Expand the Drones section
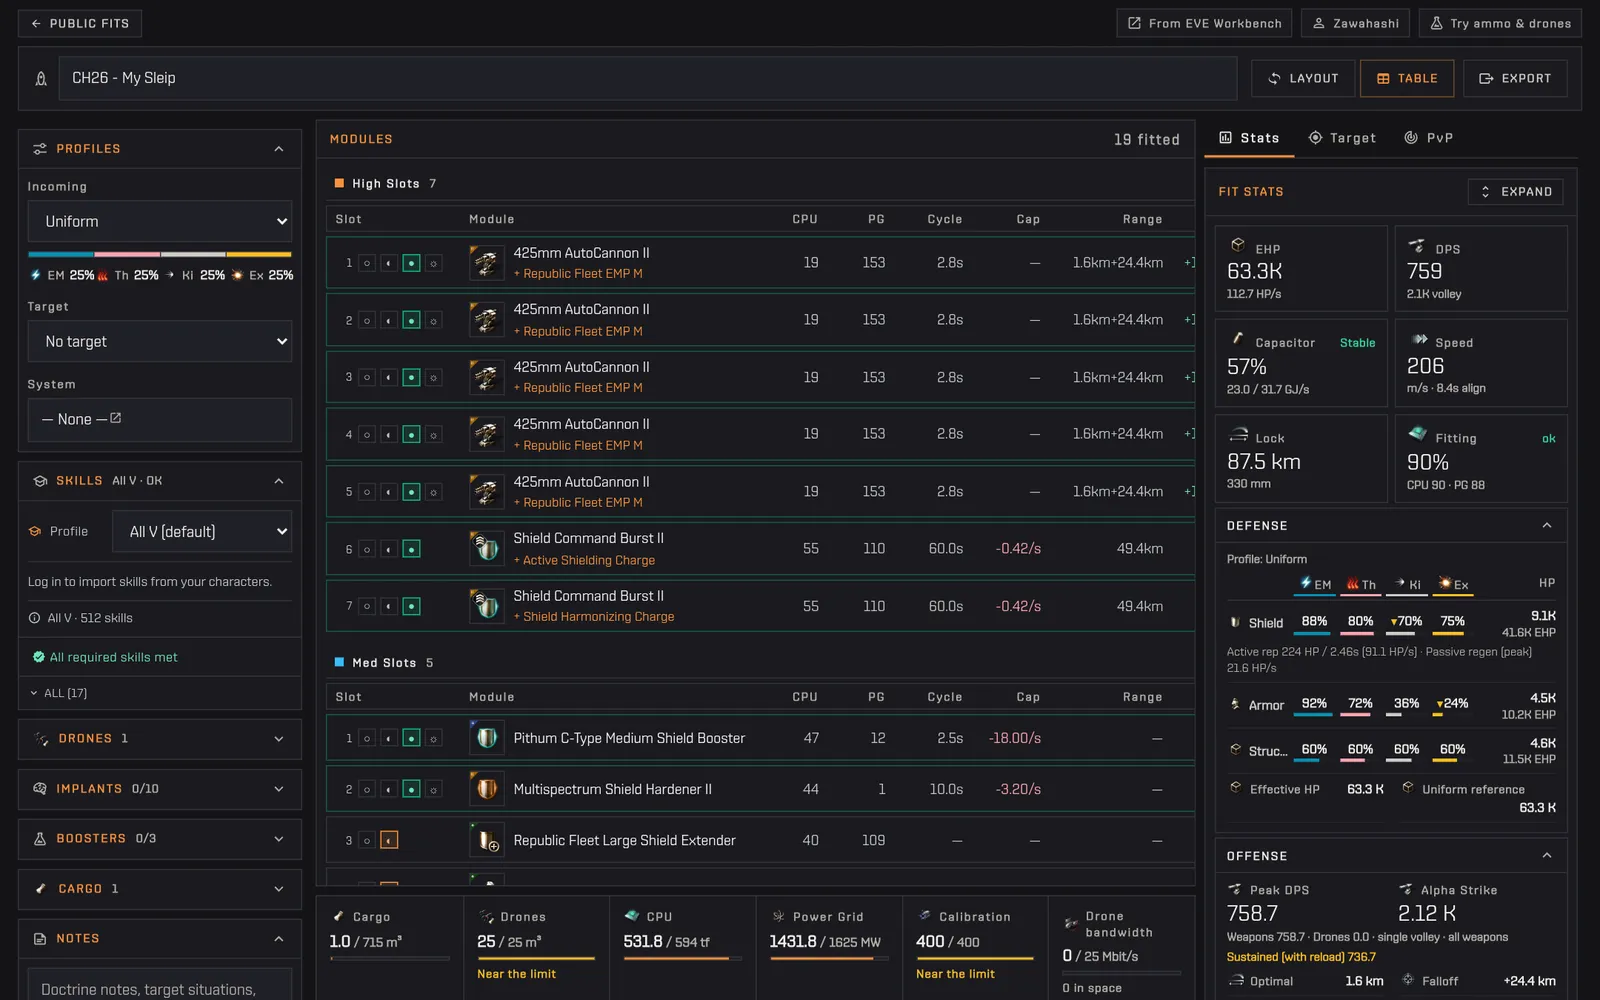The width and height of the screenshot is (1600, 1000). (160, 739)
